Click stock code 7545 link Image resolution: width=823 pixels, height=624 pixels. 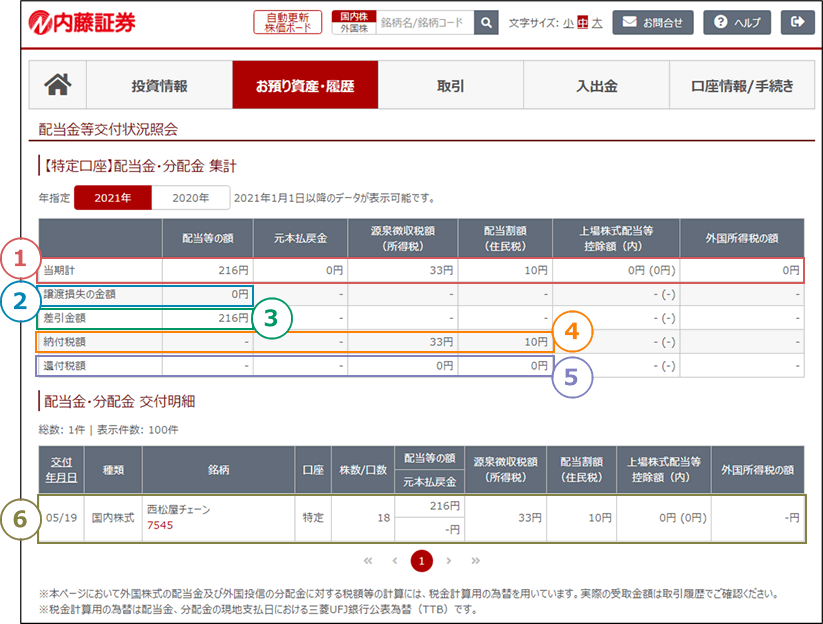[x=160, y=525]
